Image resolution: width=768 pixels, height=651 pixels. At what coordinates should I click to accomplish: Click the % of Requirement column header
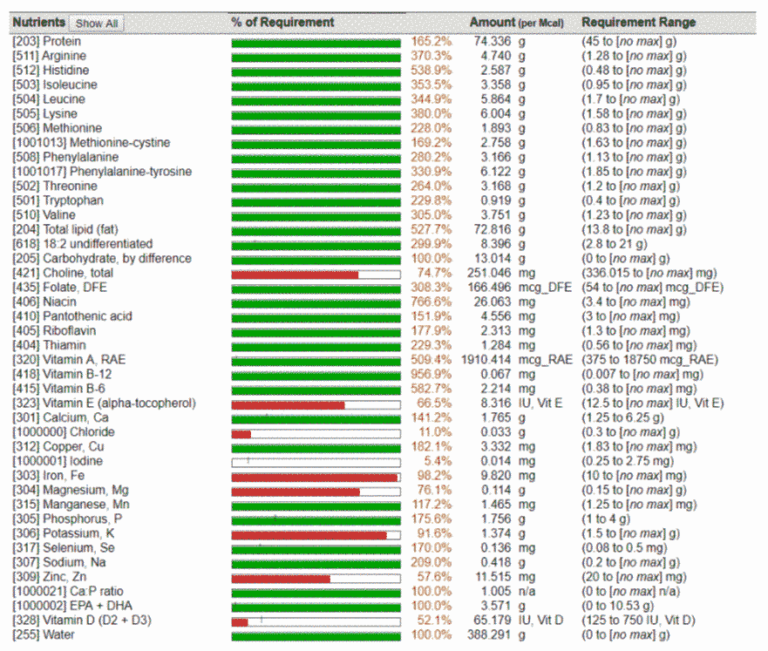(x=283, y=22)
